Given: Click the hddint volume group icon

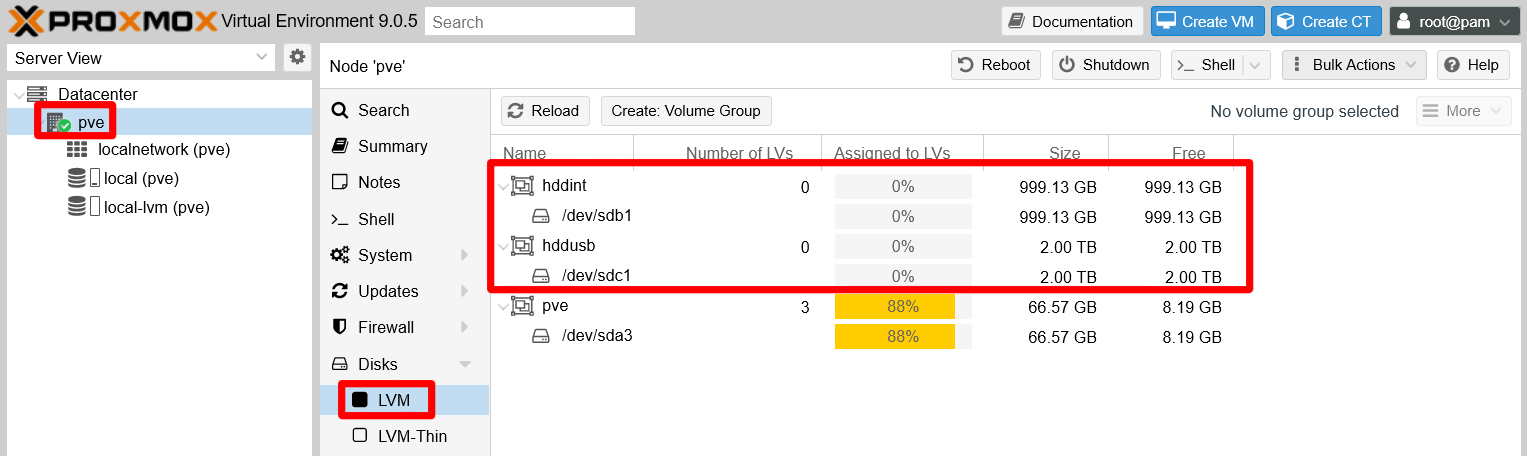Looking at the screenshot, I should click(522, 186).
